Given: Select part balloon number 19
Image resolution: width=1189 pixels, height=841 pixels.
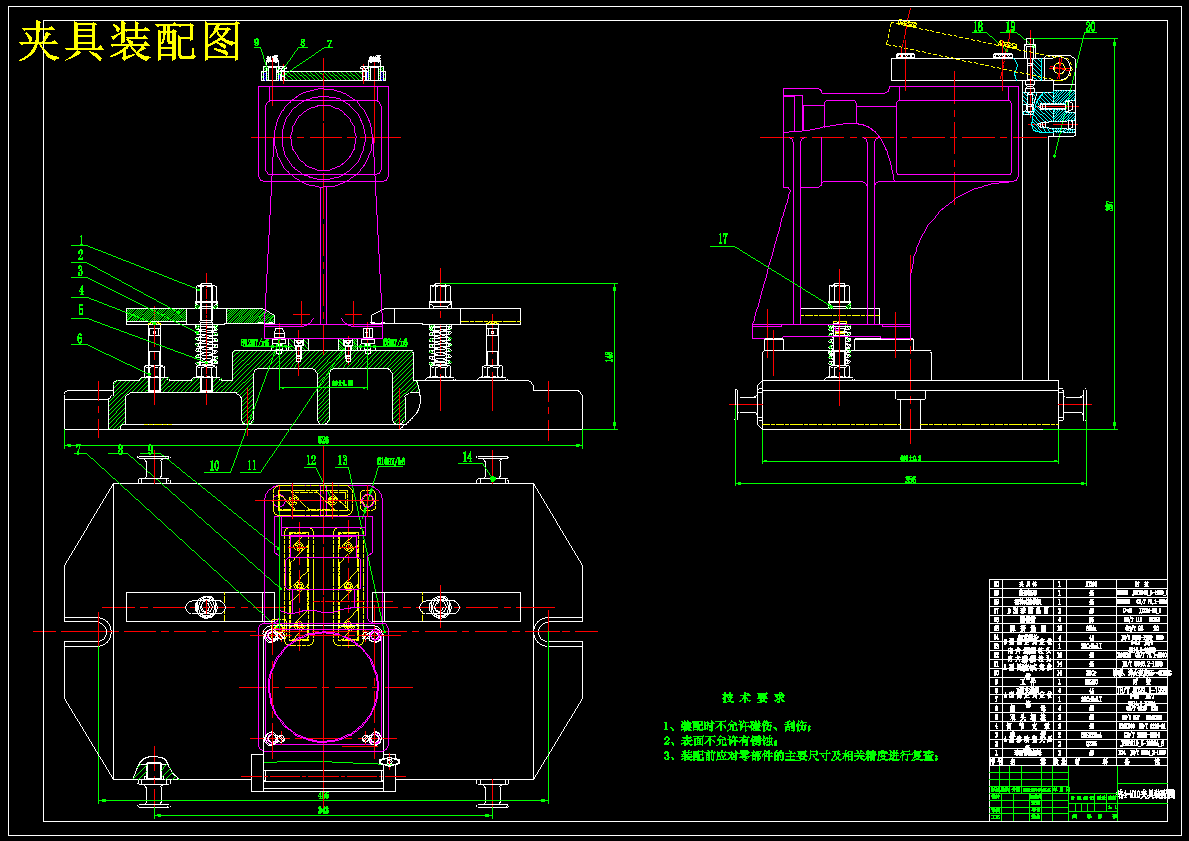Looking at the screenshot, I should [1010, 27].
